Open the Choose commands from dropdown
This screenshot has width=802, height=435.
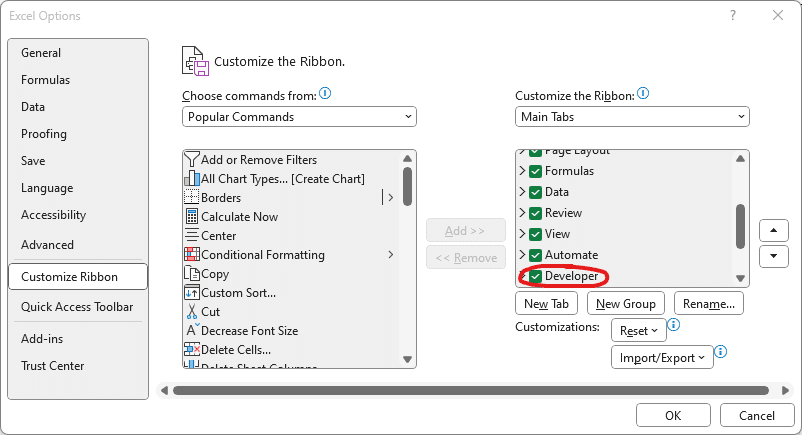pyautogui.click(x=299, y=117)
